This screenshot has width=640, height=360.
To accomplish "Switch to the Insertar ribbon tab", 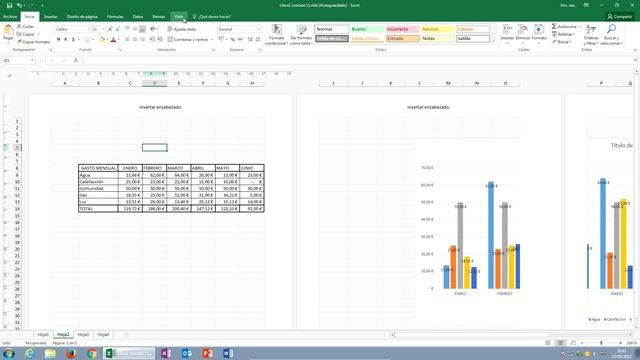I will (51, 17).
